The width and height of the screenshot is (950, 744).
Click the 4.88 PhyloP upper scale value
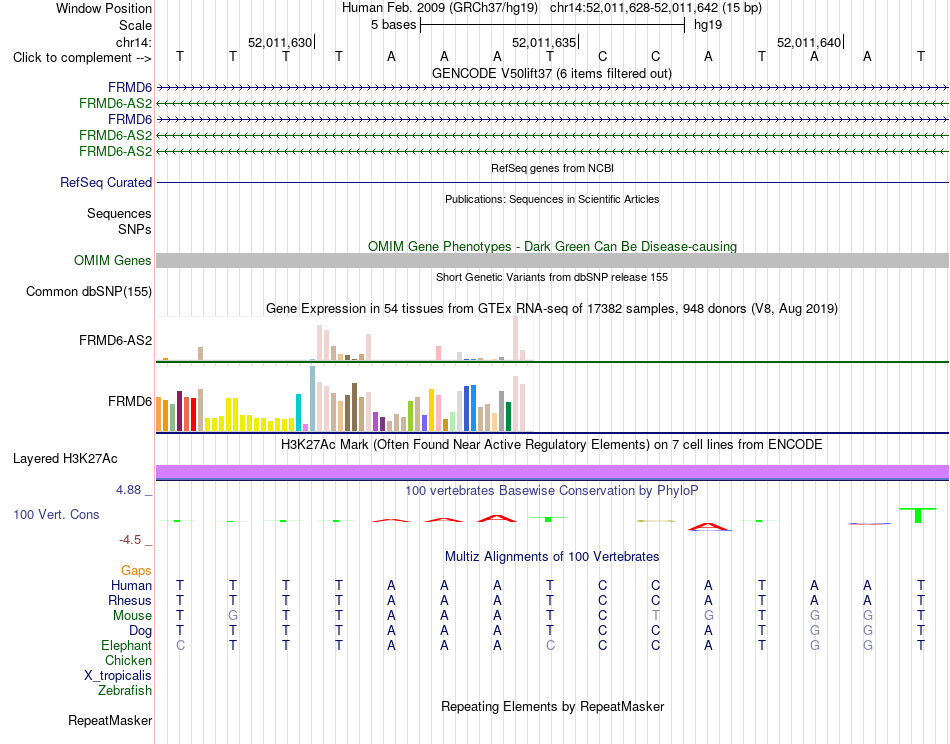(128, 490)
